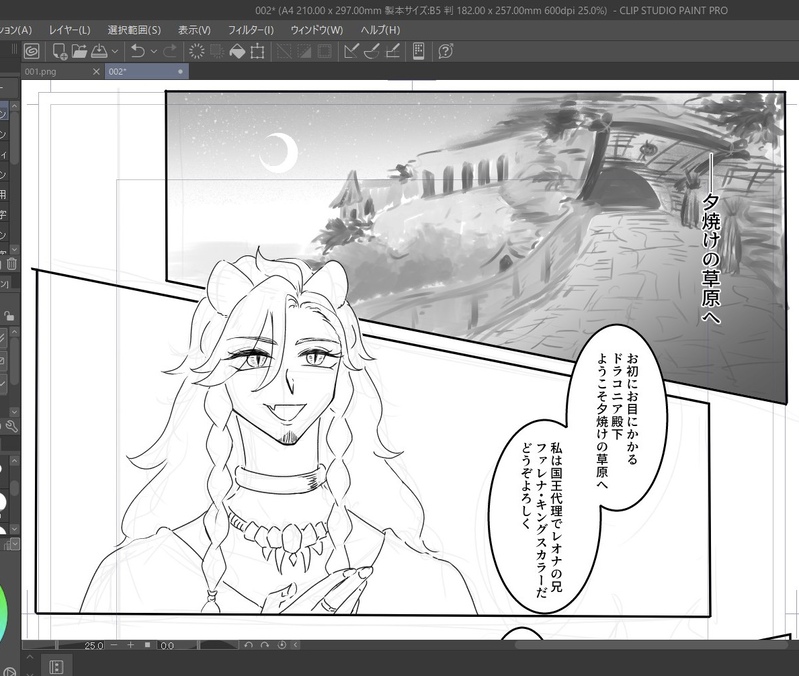
Task: Rotate canvas counterclockwise
Action: click(x=248, y=645)
